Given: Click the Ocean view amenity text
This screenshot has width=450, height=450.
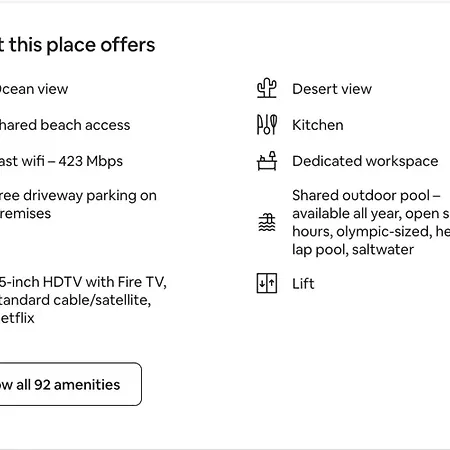Looking at the screenshot, I should [34, 89].
